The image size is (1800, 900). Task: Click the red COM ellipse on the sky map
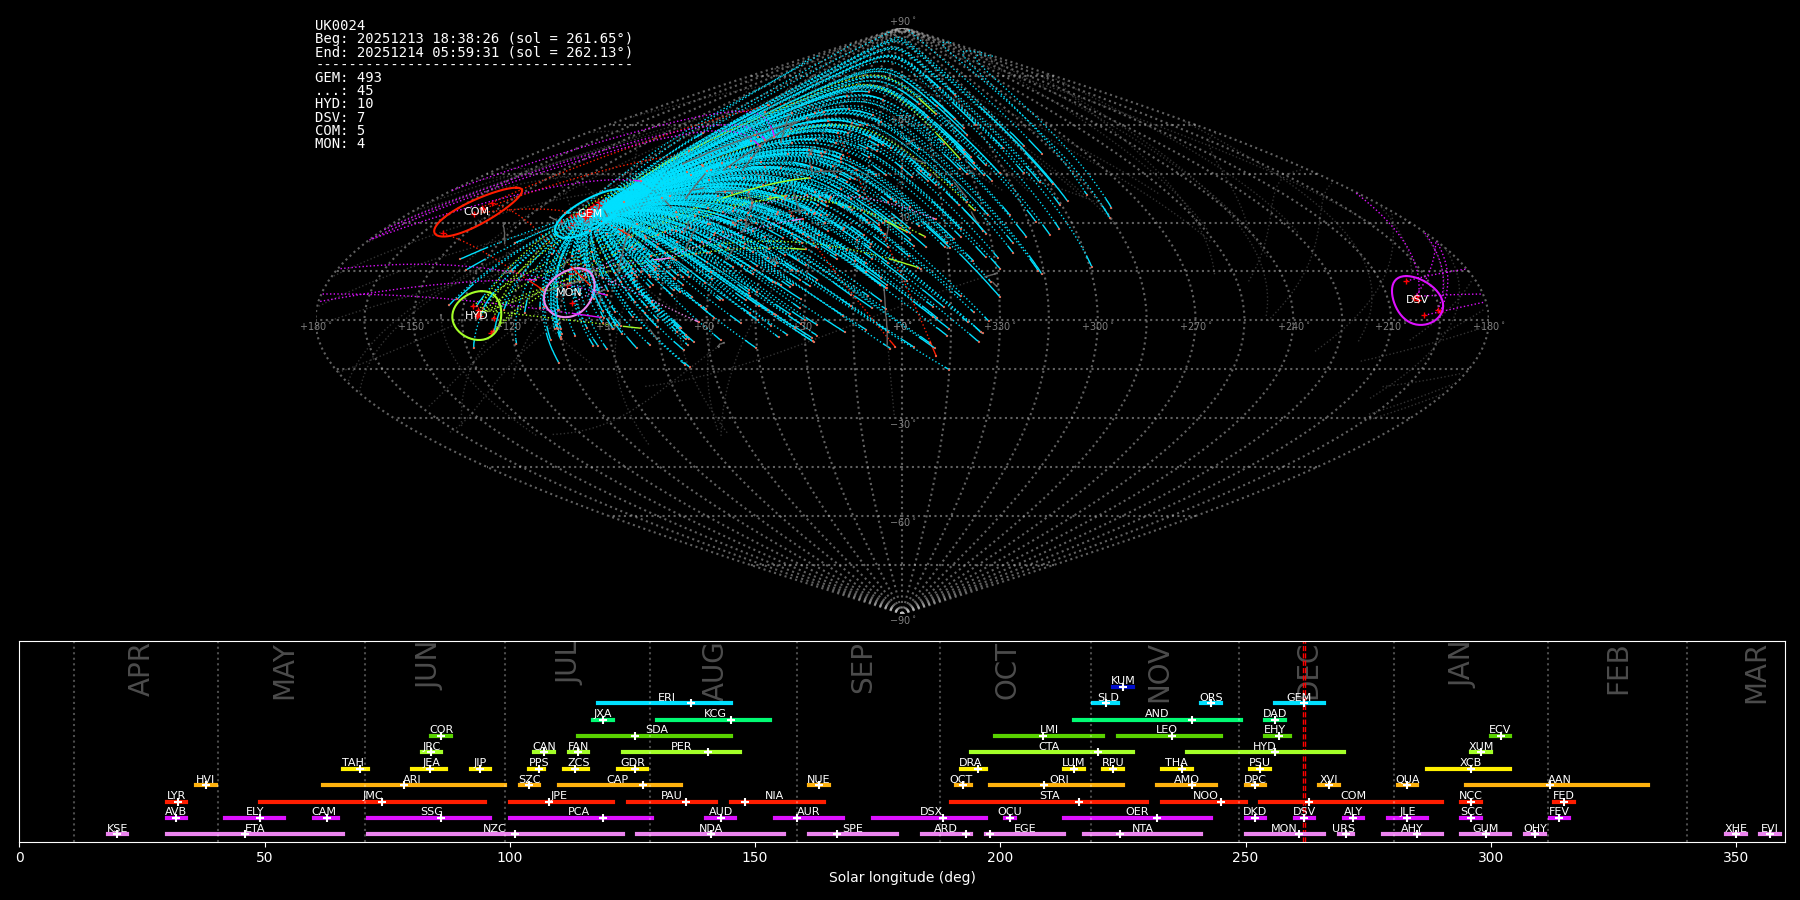[478, 212]
